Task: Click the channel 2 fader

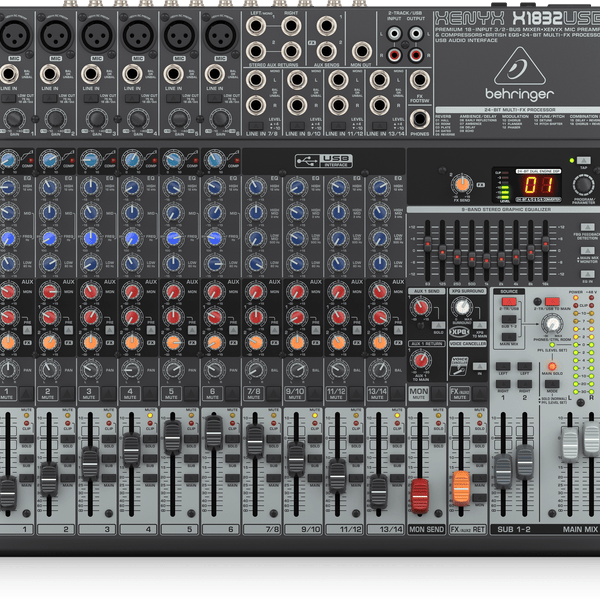Action: [49, 479]
